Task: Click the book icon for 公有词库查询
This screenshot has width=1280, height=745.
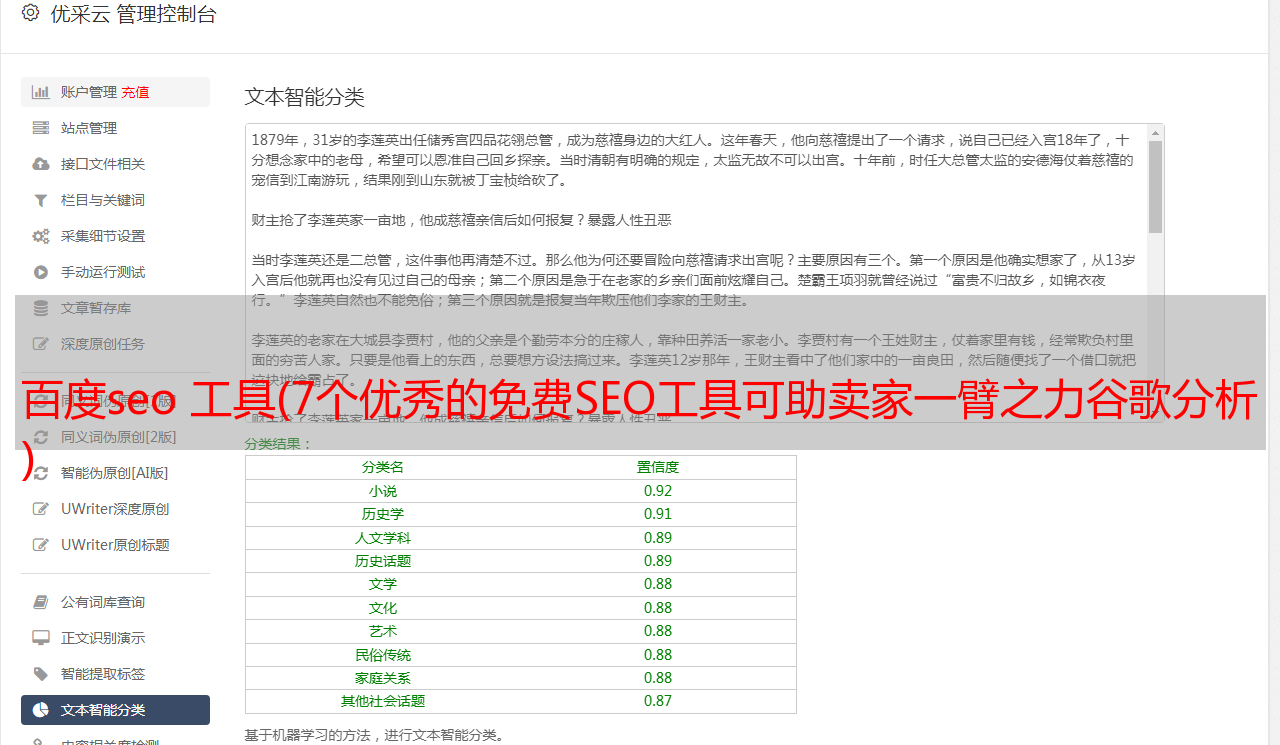Action: click(x=41, y=602)
